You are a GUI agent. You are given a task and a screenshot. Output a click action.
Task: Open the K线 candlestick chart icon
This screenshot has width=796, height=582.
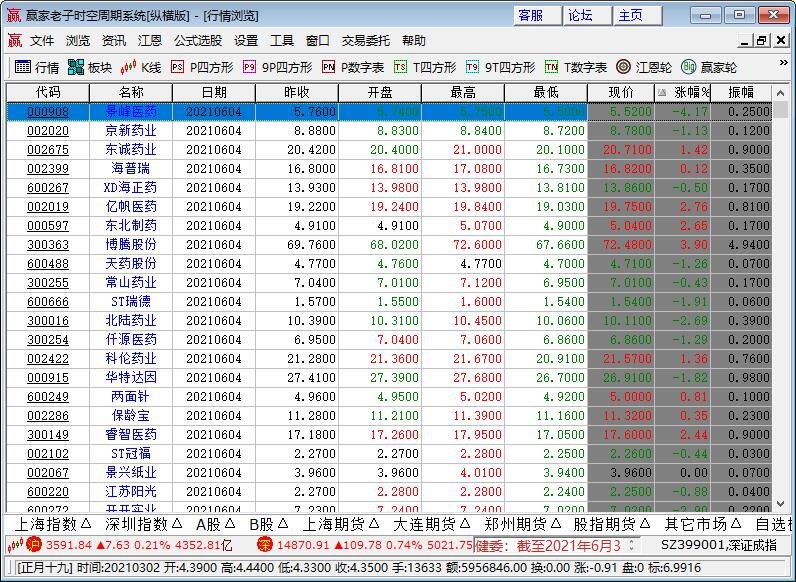(141, 67)
